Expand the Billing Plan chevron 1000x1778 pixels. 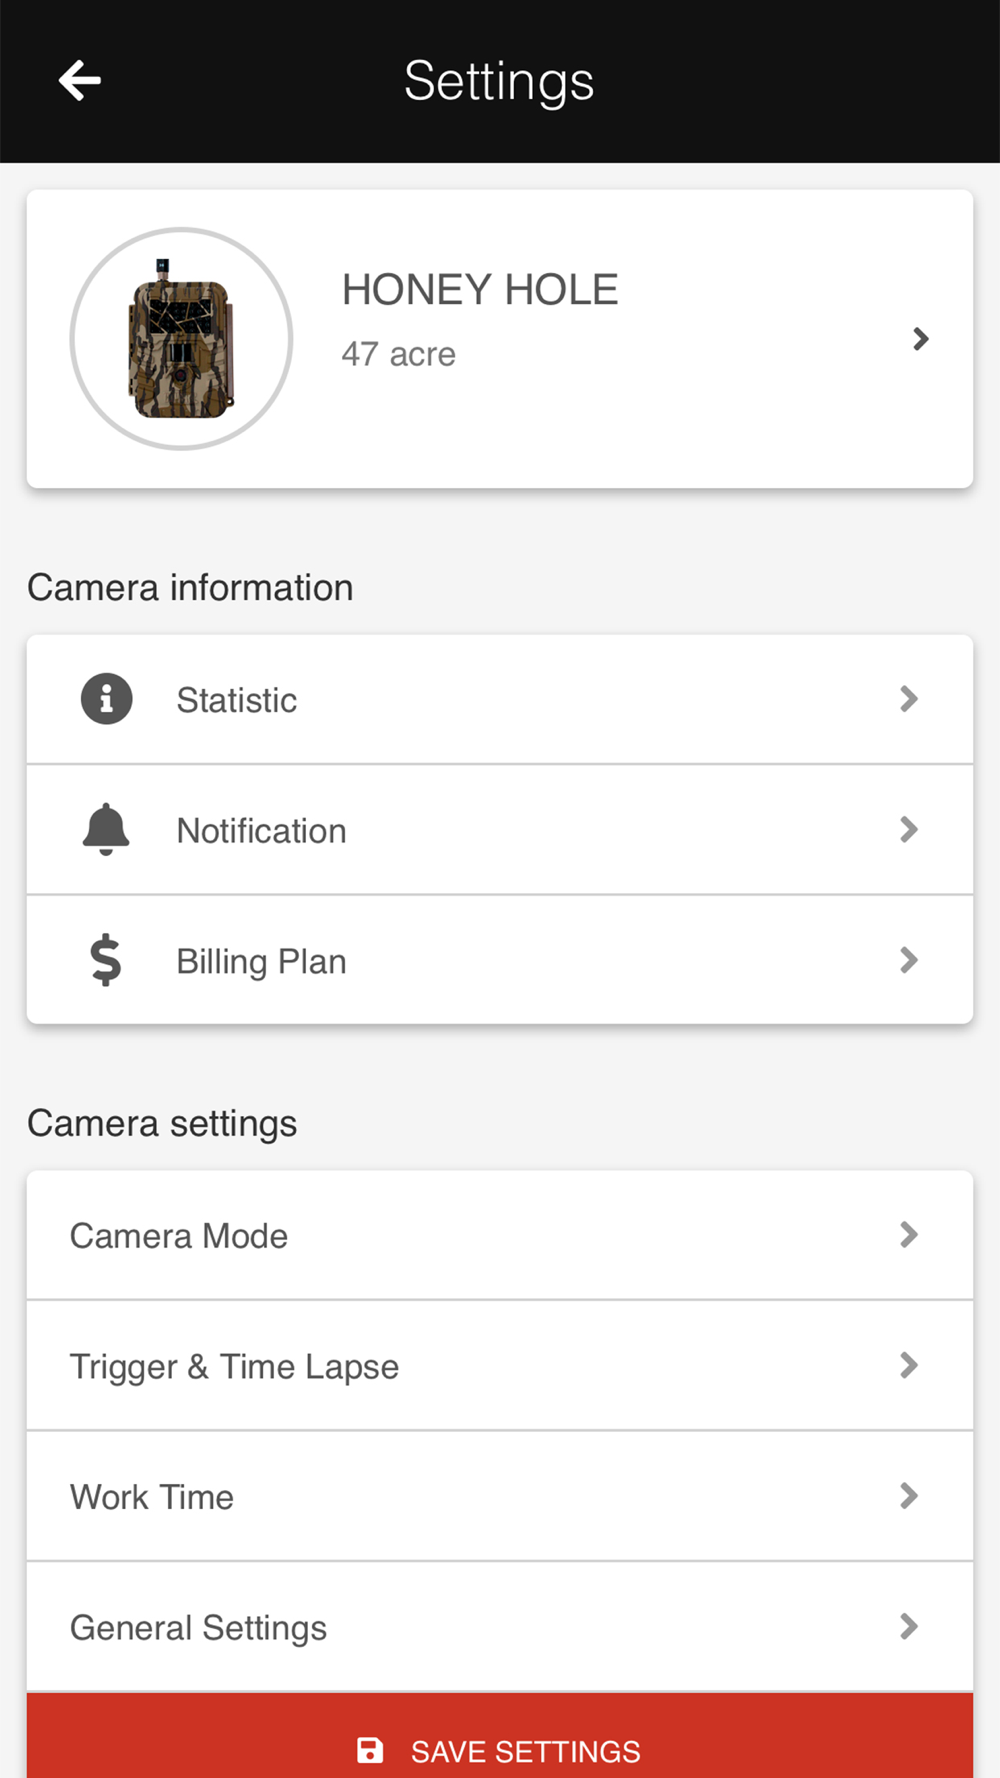[908, 960]
